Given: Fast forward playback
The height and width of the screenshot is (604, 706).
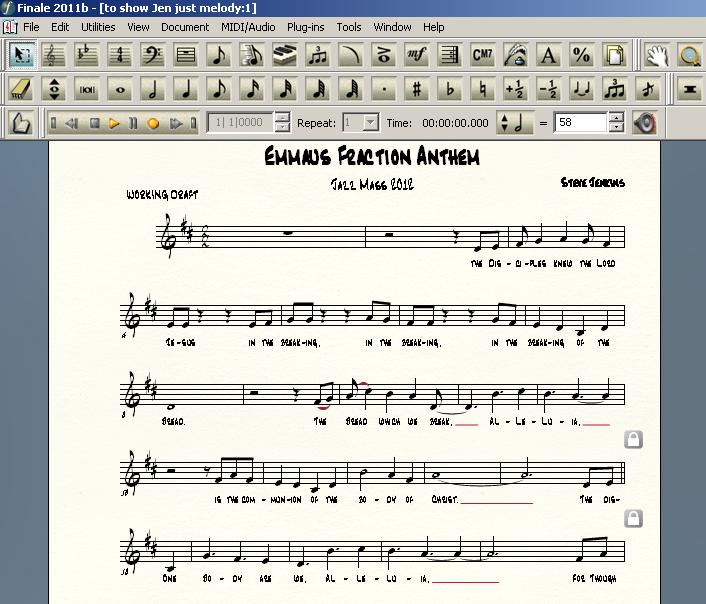Looking at the screenshot, I should pos(176,123).
